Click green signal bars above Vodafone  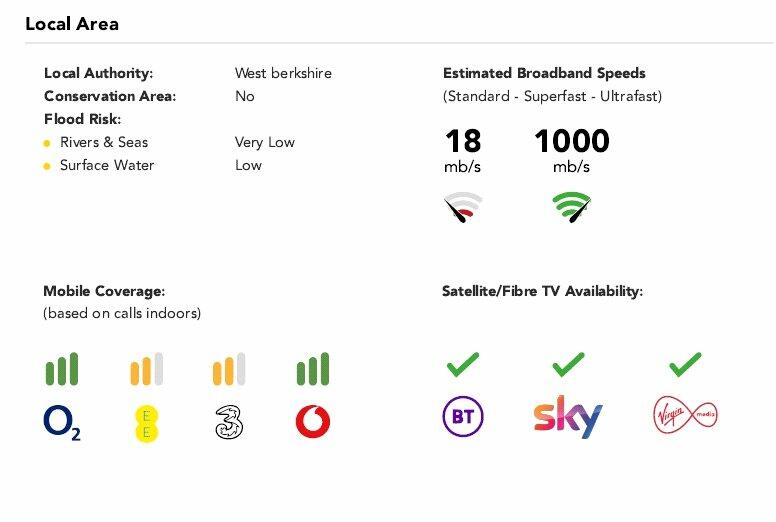pos(313,369)
